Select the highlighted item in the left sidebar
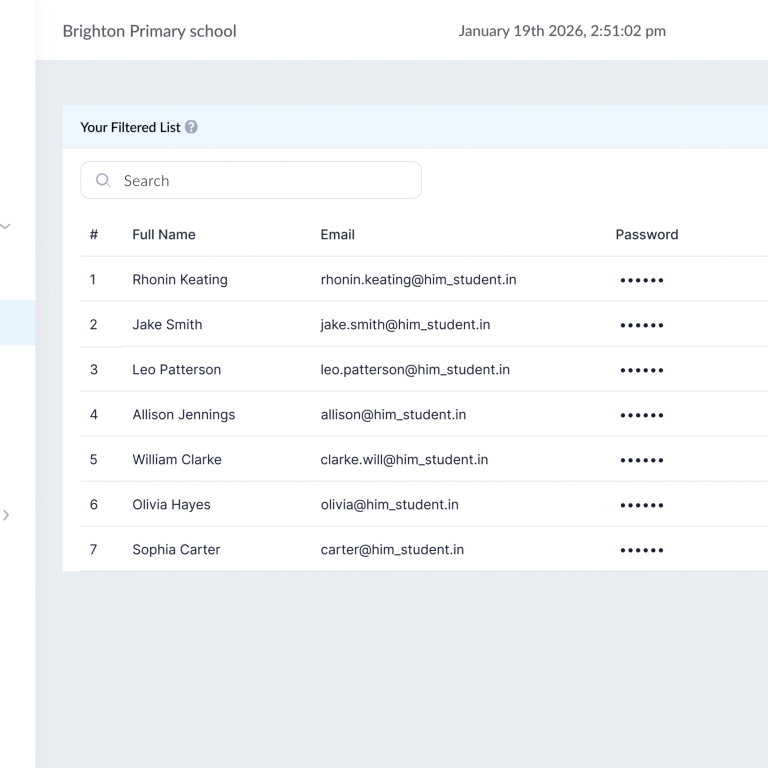This screenshot has height=768, width=768. (17, 323)
